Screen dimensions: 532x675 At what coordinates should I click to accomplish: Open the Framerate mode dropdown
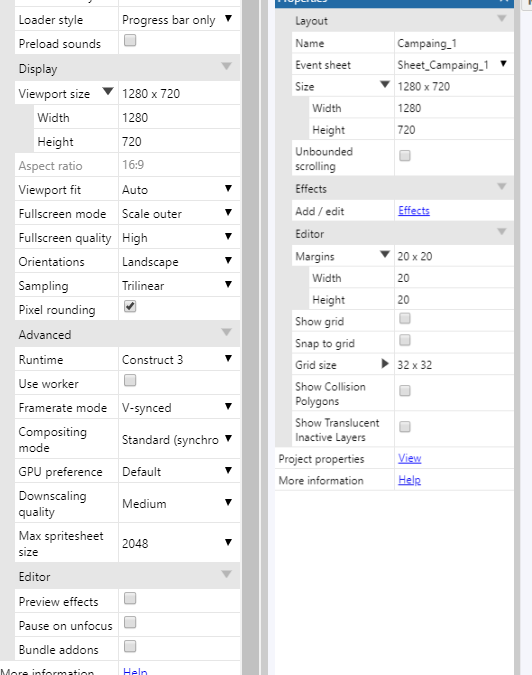(179, 408)
